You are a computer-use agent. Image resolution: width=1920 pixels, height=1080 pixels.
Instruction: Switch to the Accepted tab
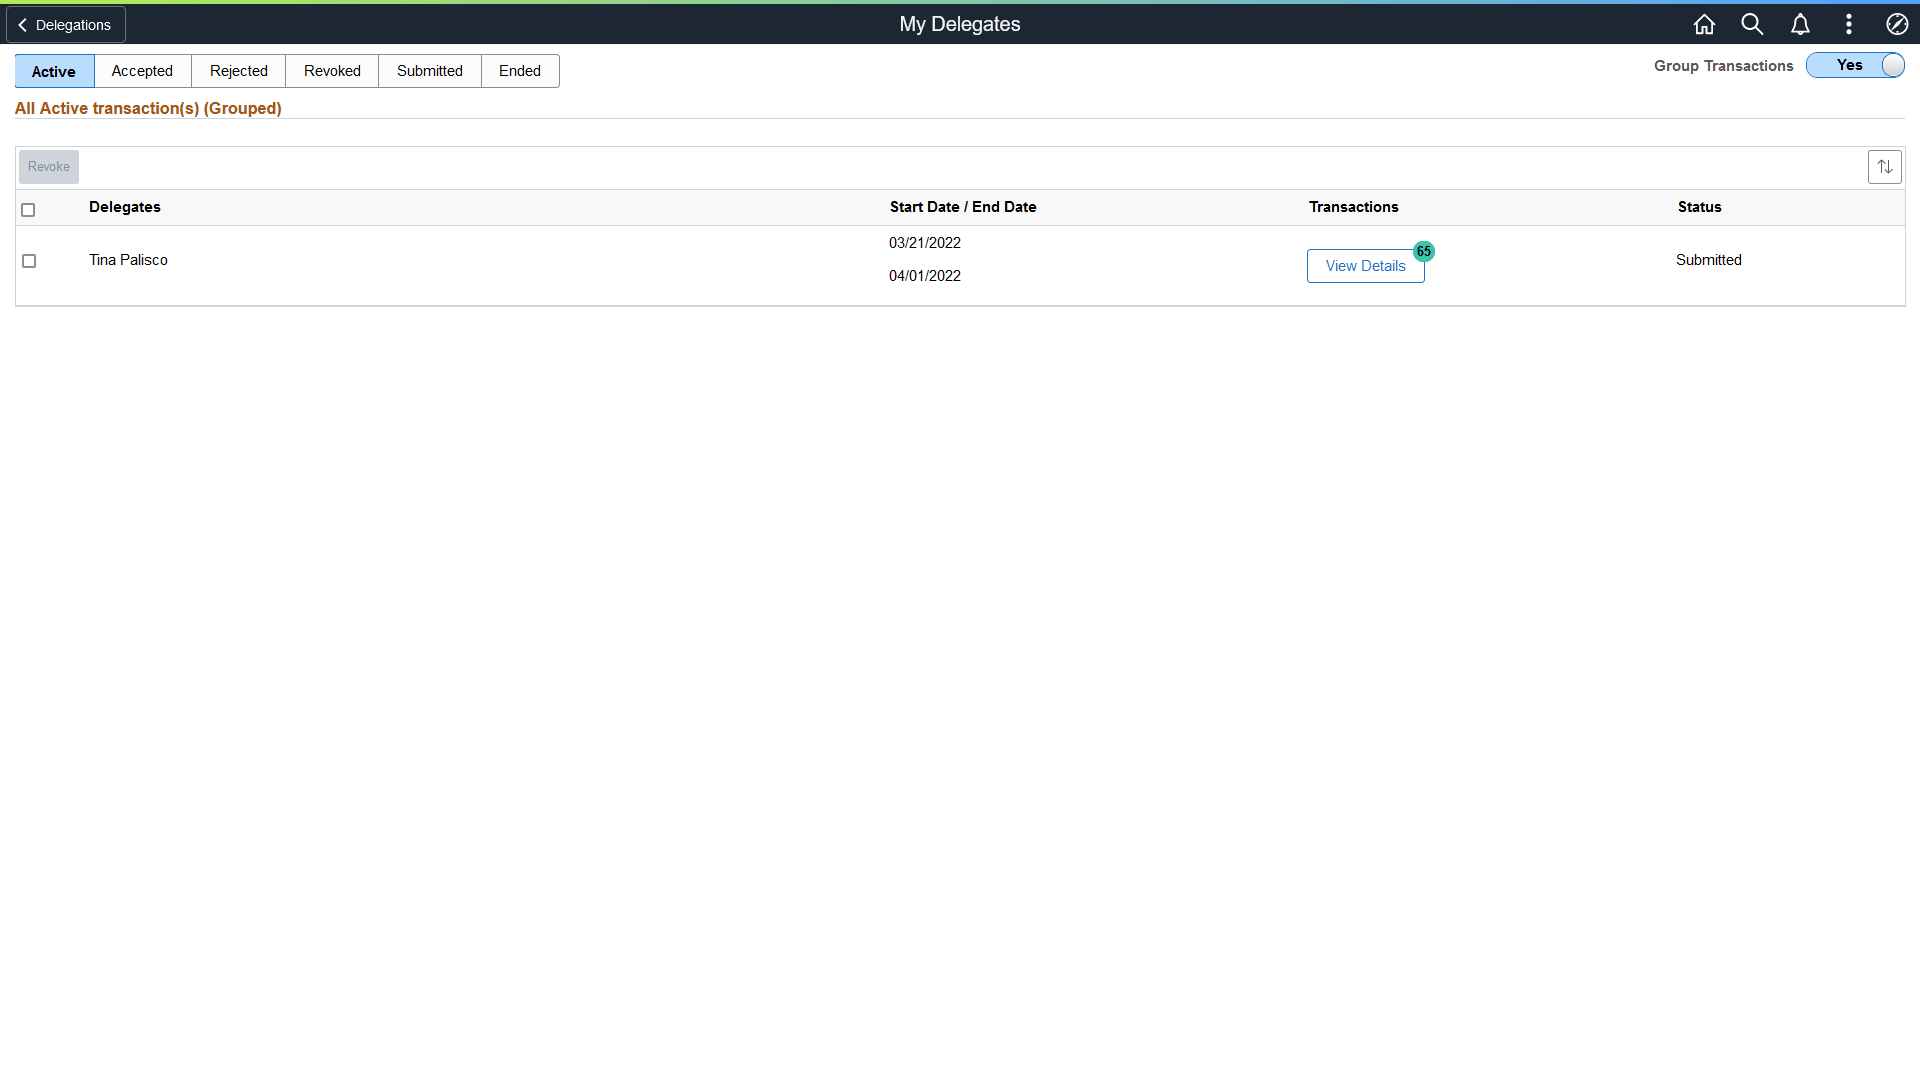tap(142, 71)
